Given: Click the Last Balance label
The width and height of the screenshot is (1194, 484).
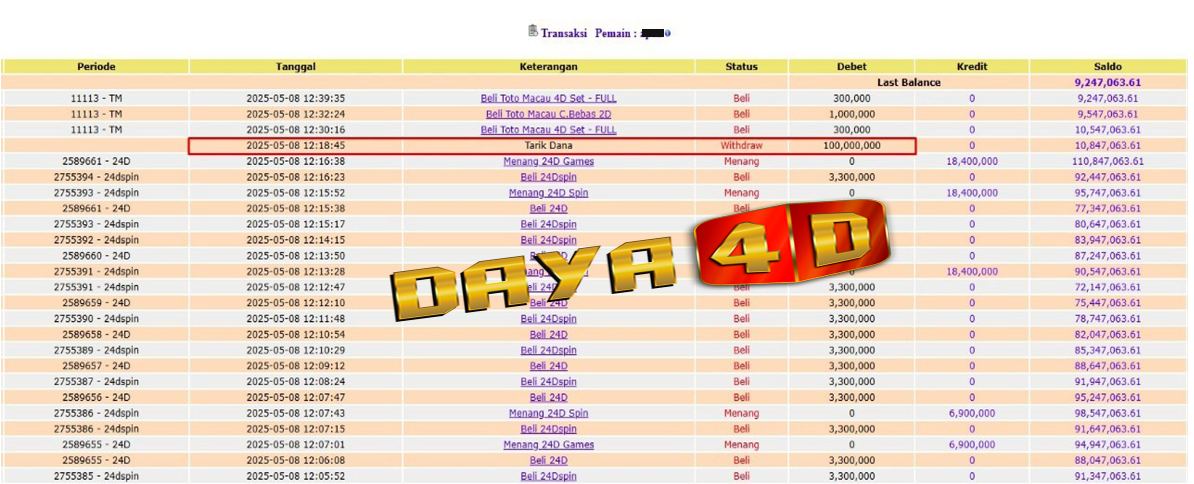Looking at the screenshot, I should pyautogui.click(x=908, y=83).
